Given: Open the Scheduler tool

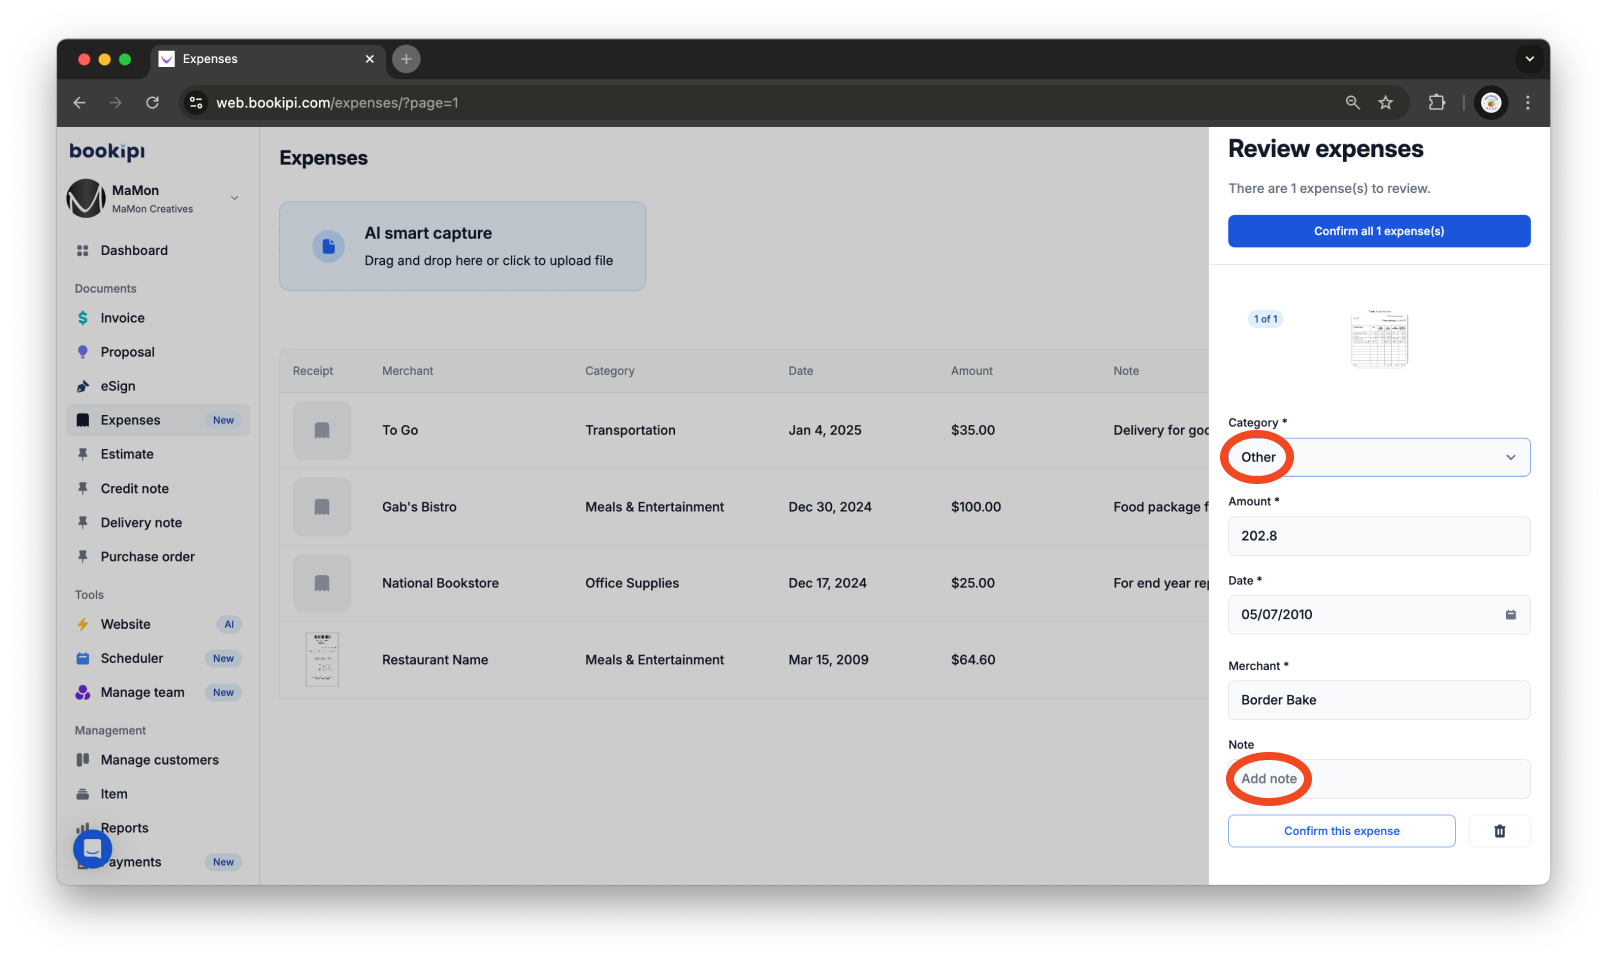Looking at the screenshot, I should (x=131, y=658).
